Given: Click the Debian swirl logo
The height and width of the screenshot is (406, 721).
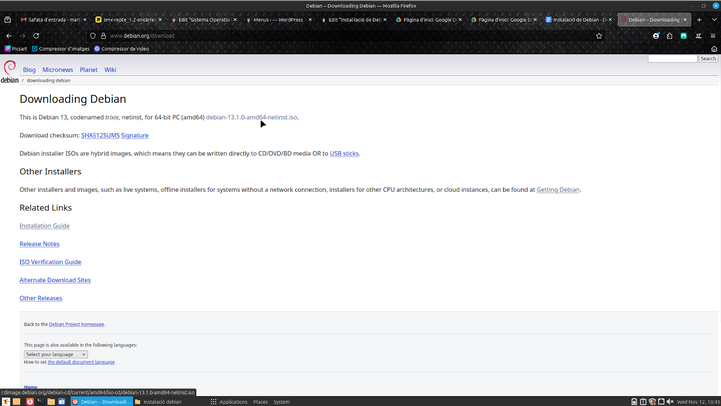Looking at the screenshot, I should pyautogui.click(x=9, y=69).
